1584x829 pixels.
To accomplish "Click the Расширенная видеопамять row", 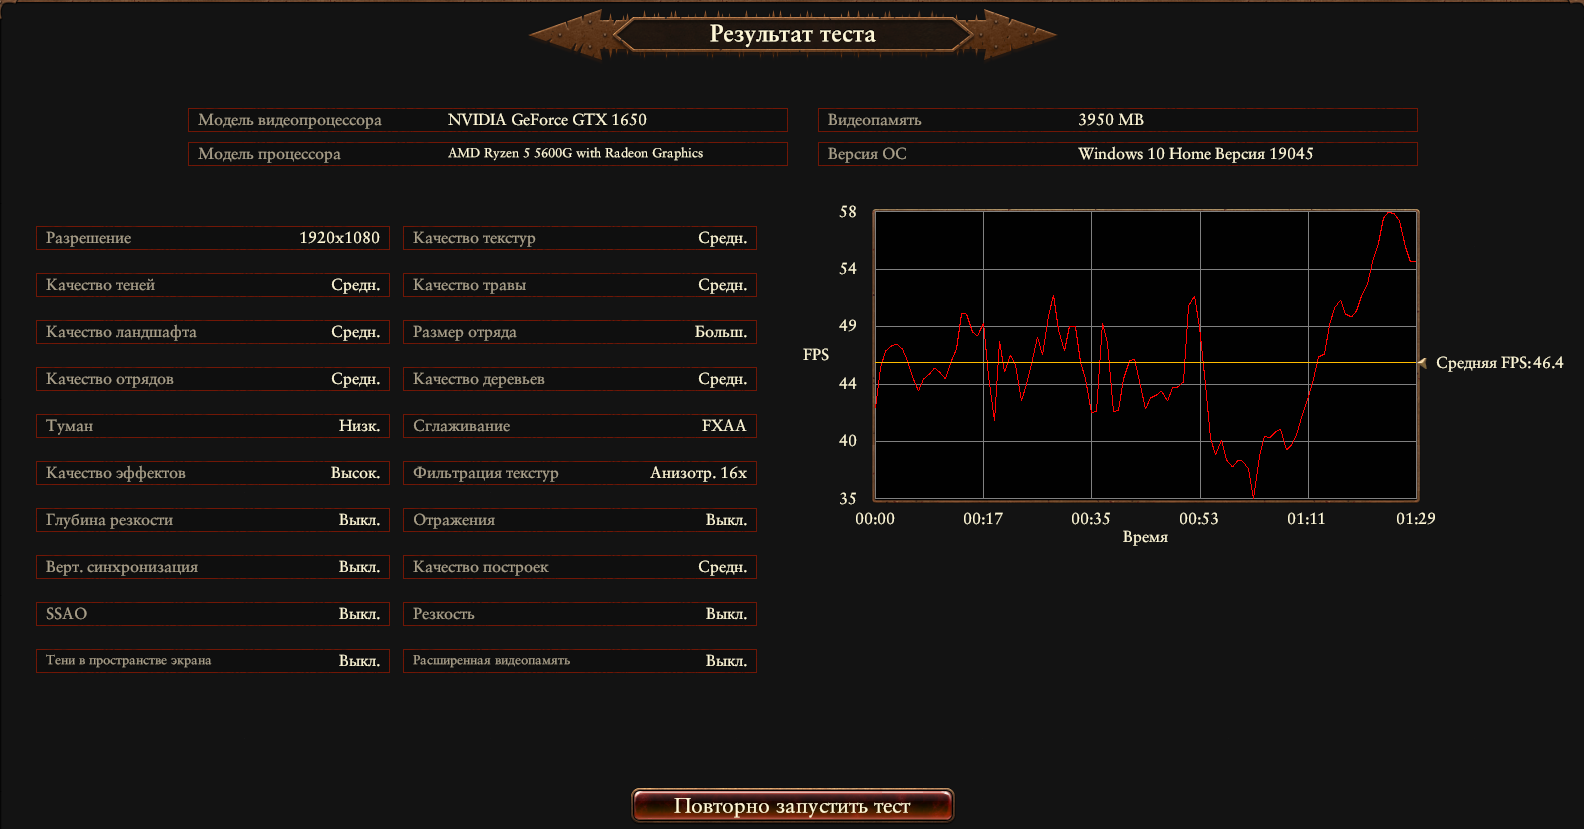I will tap(580, 661).
